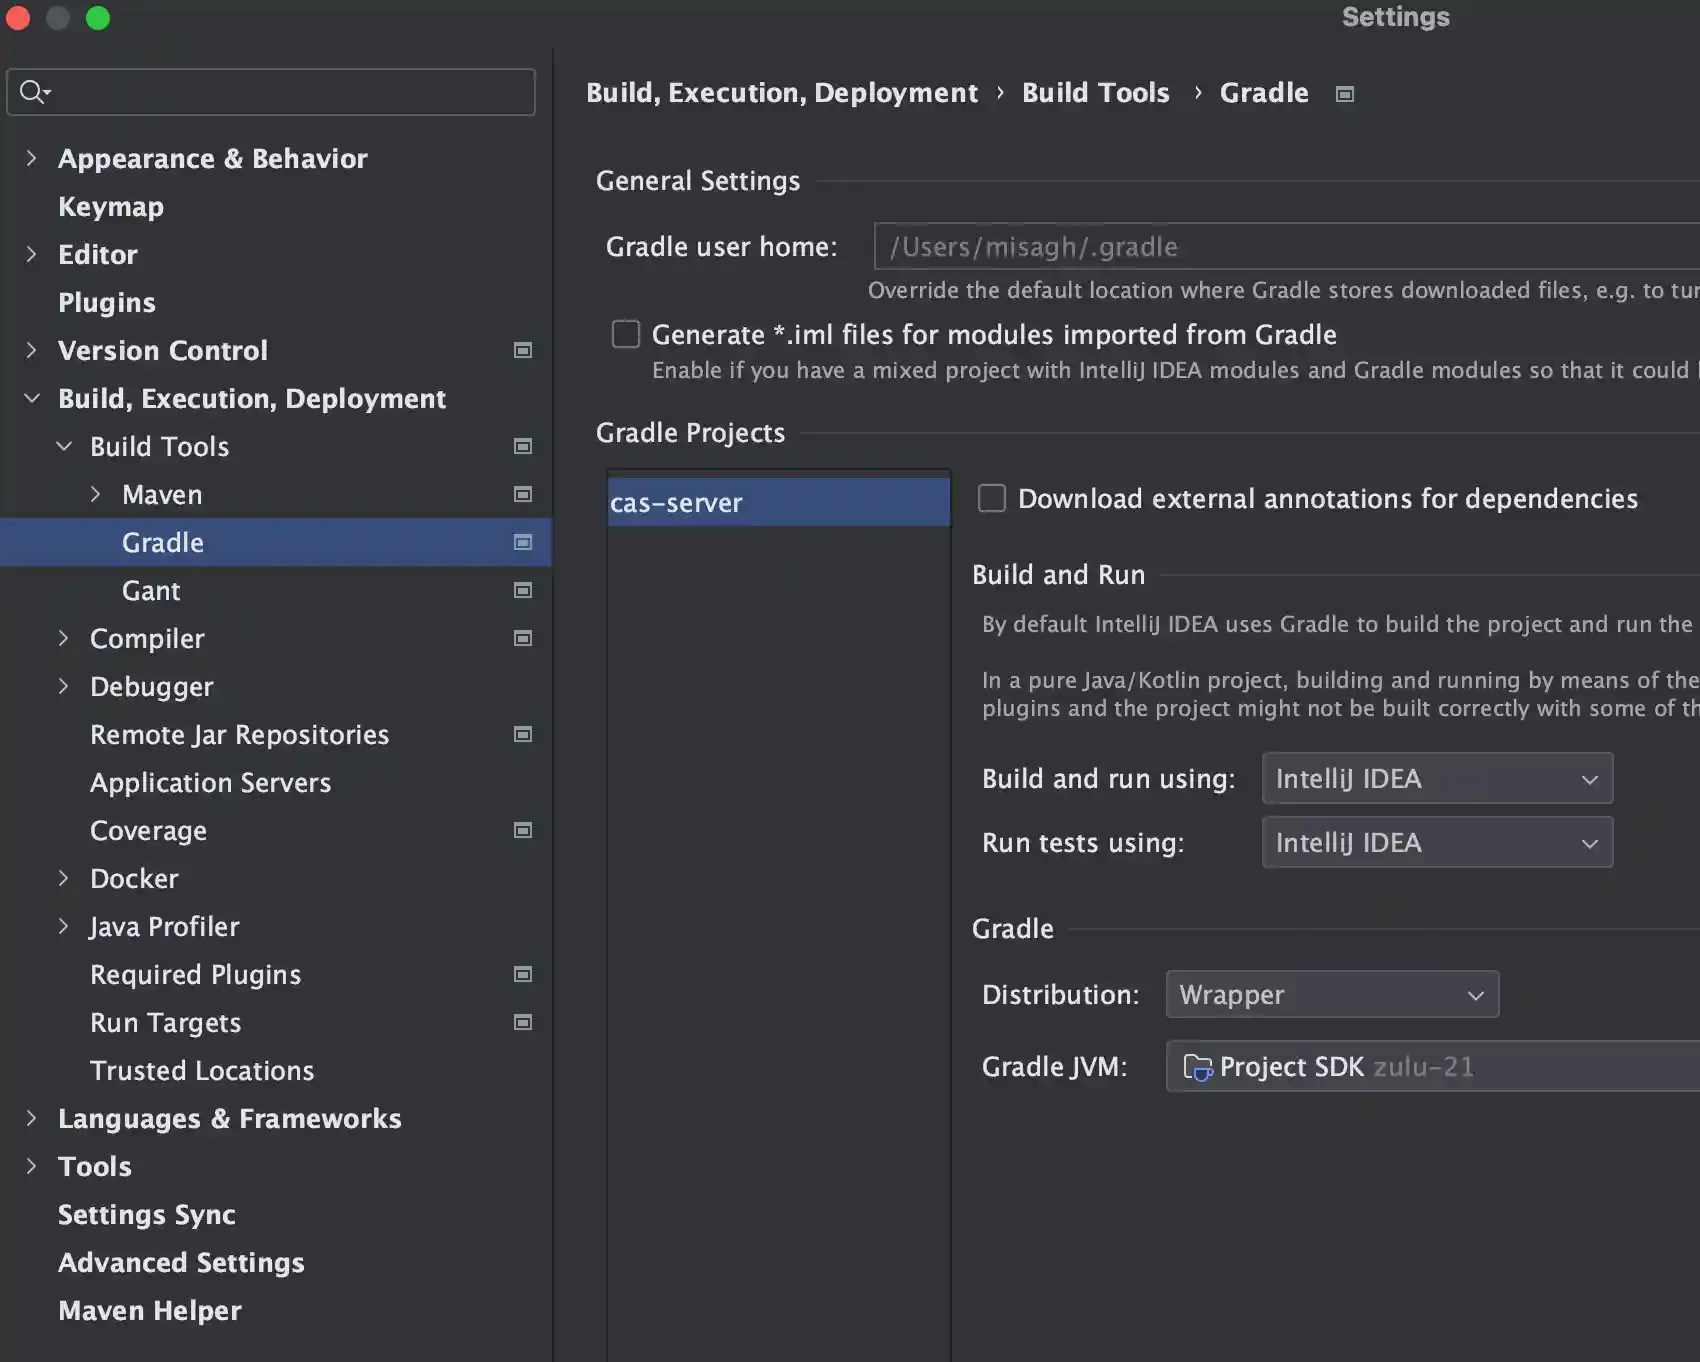
Task: Open the Build and run using dropdown
Action: pos(1437,779)
